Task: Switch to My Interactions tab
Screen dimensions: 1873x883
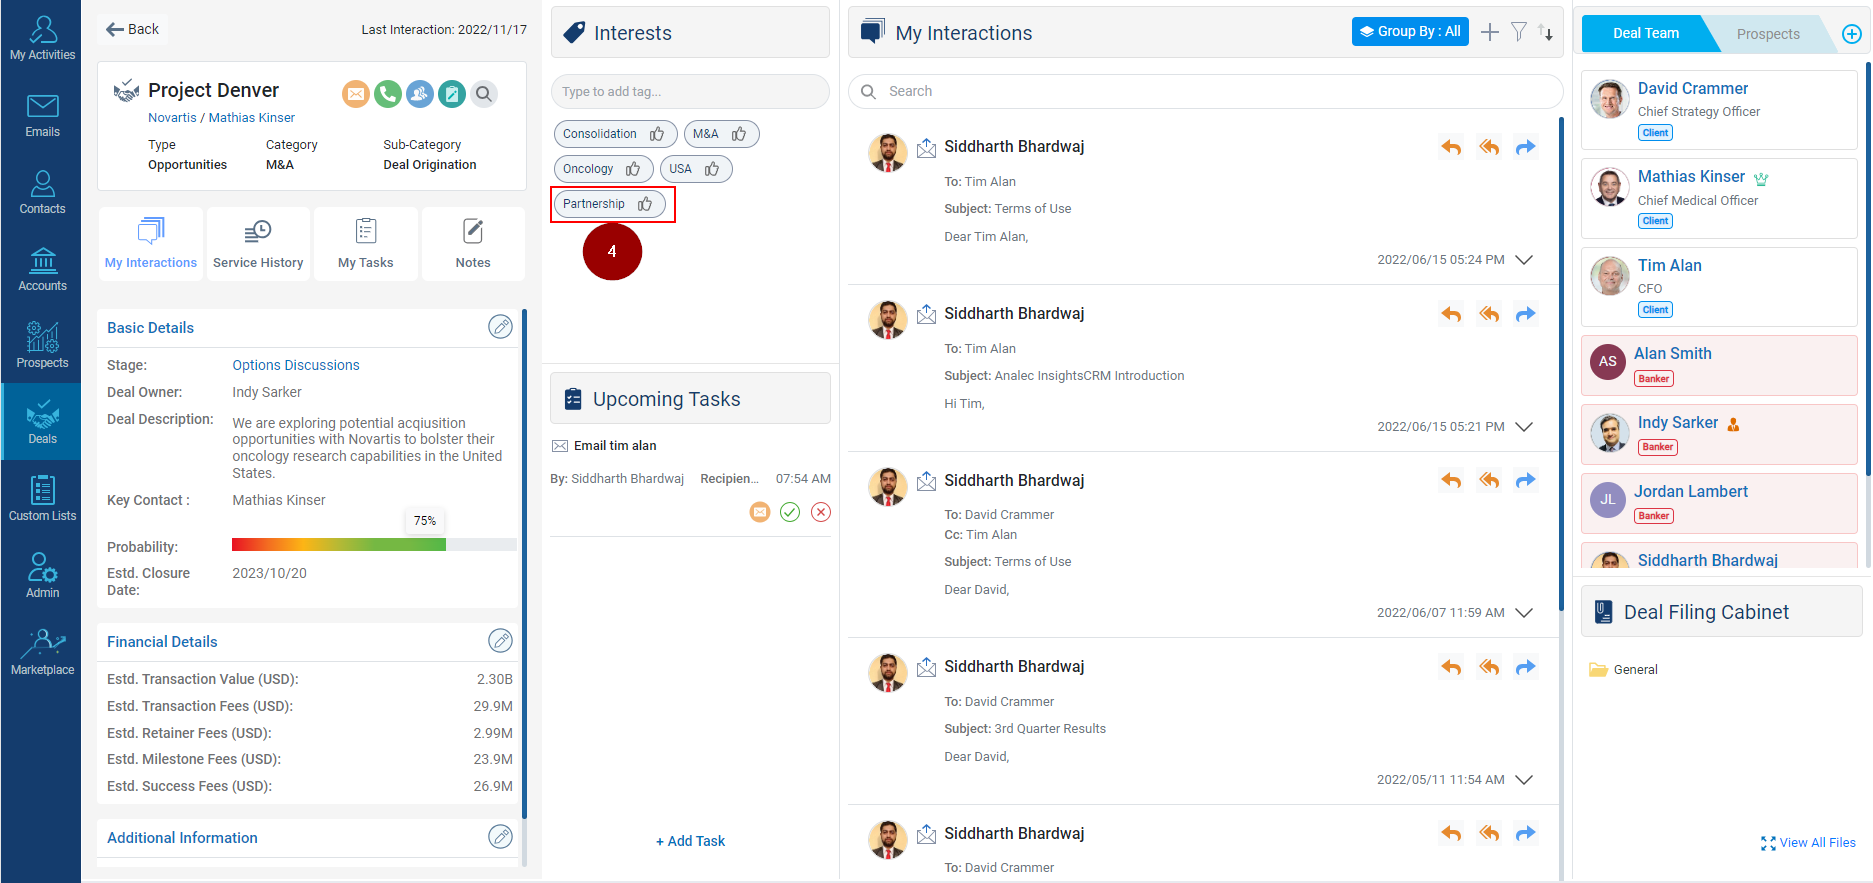Action: (x=151, y=244)
